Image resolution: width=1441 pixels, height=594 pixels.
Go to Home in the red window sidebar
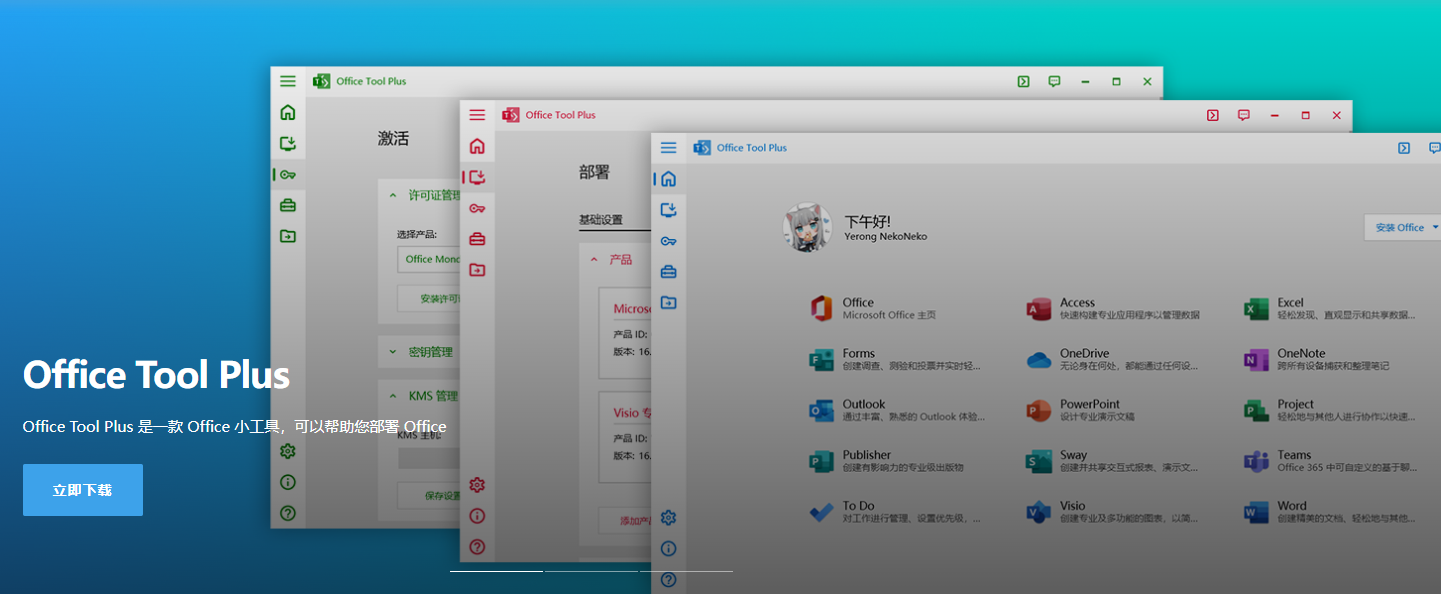[x=477, y=146]
